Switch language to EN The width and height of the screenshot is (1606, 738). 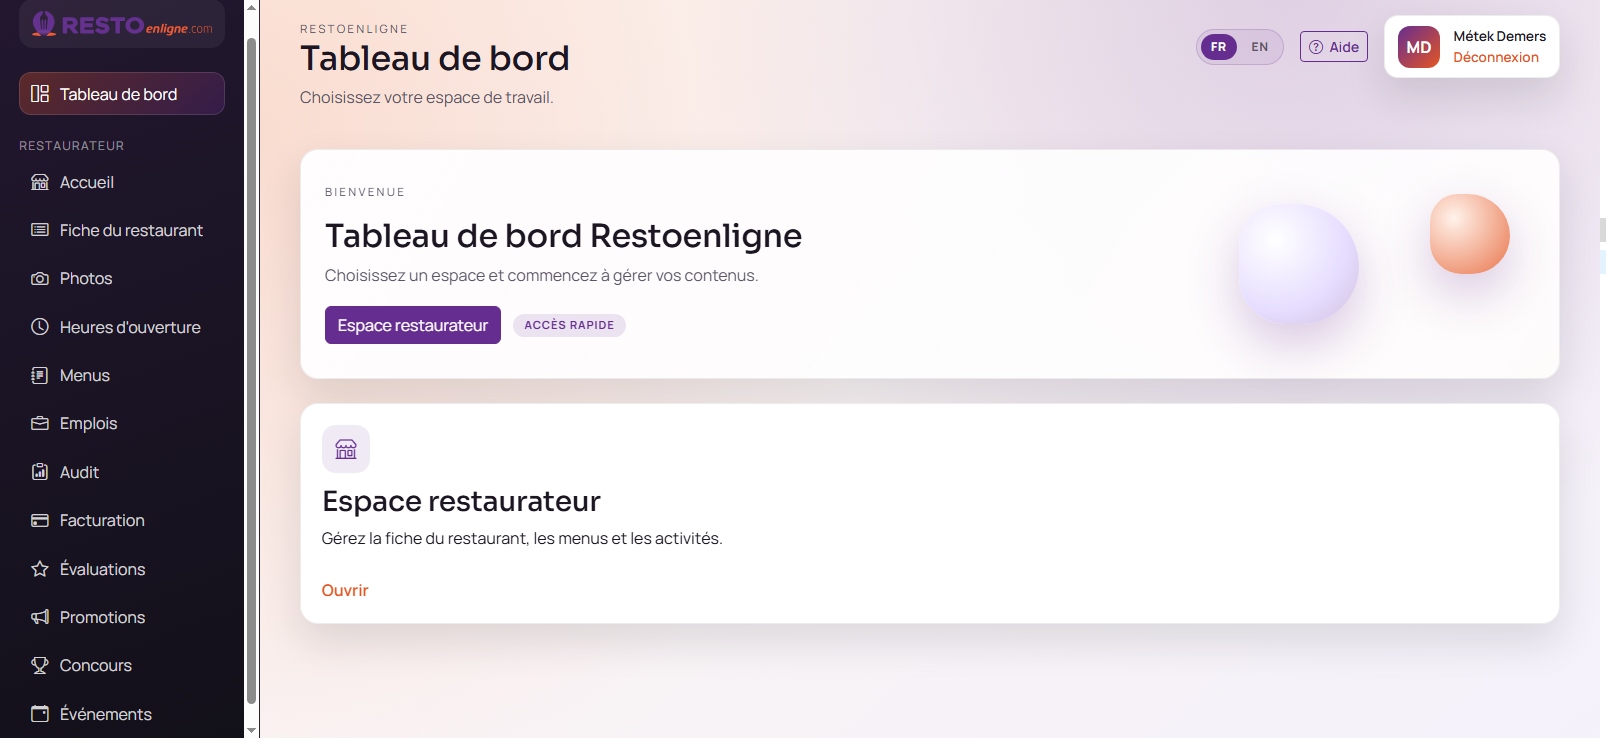1259,46
